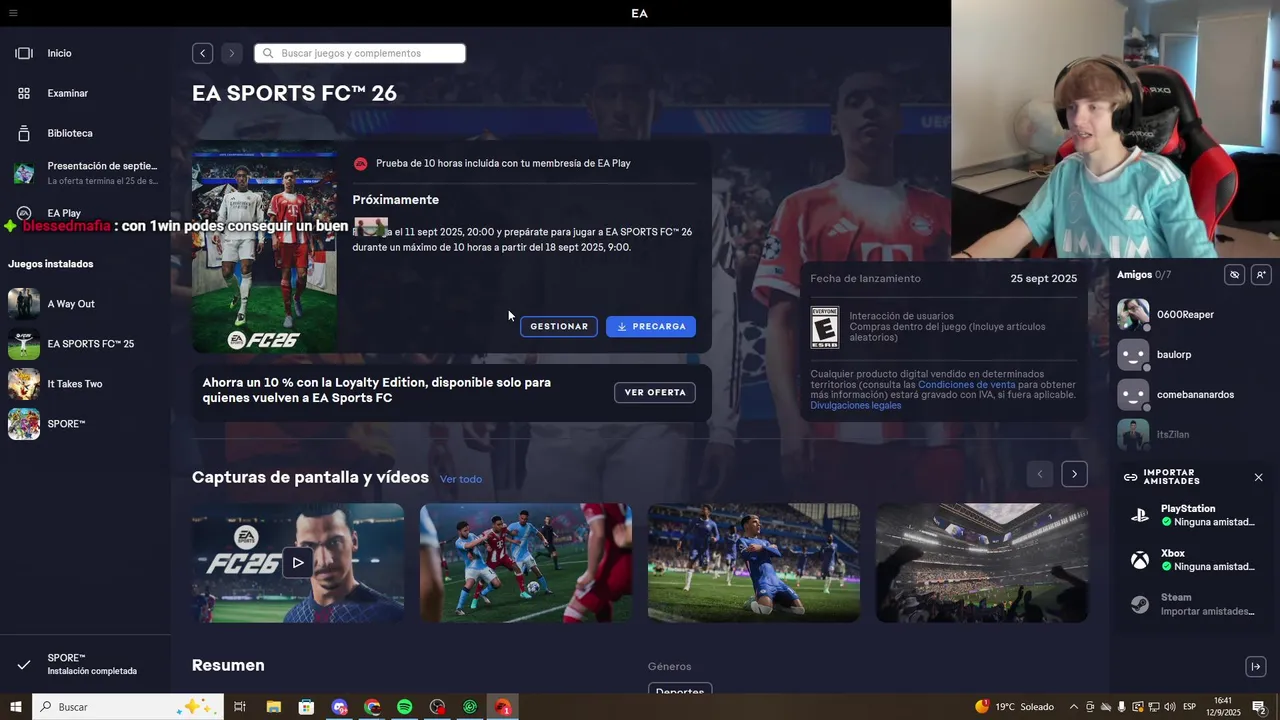This screenshot has width=1280, height=720.
Task: Expand hidden system tray icons
Action: pyautogui.click(x=1074, y=707)
